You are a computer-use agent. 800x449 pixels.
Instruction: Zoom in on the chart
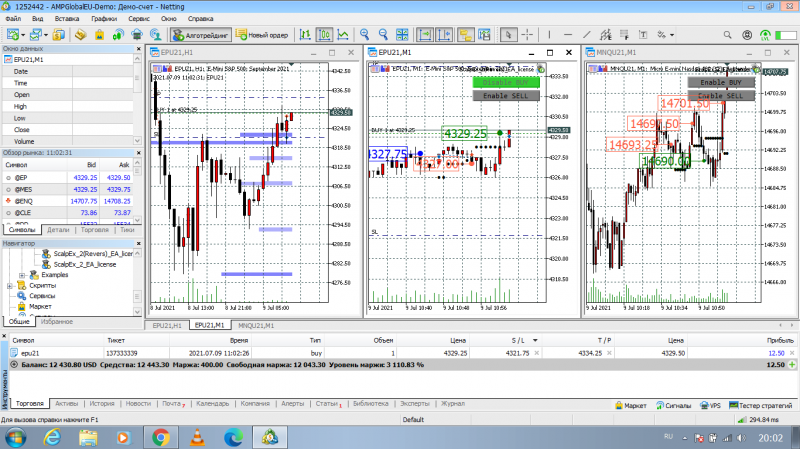pos(364,35)
